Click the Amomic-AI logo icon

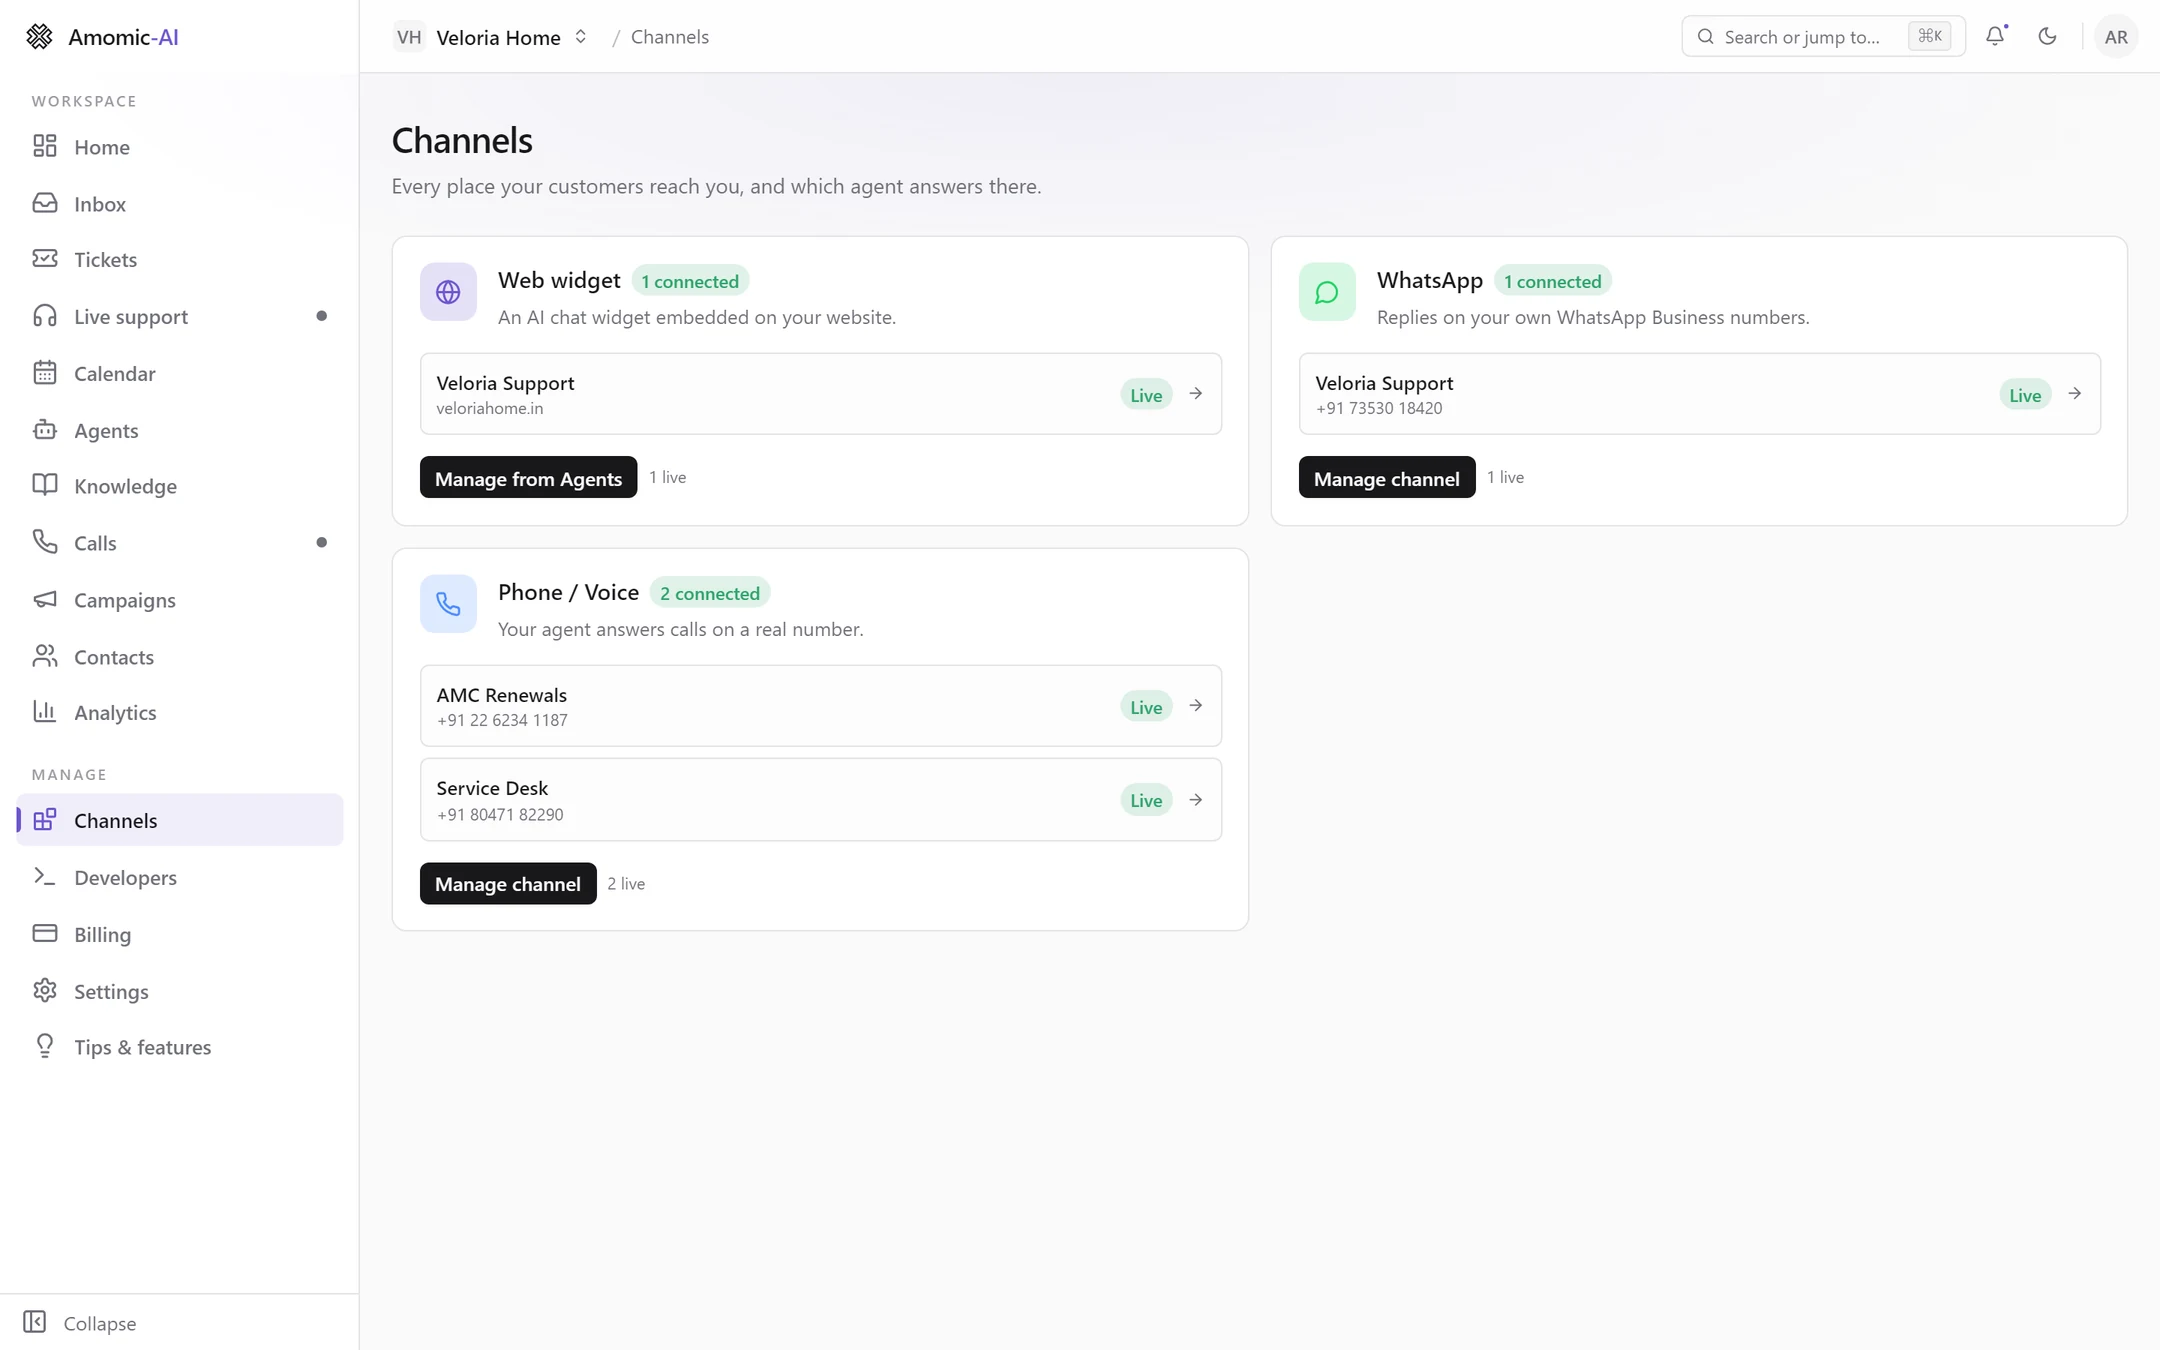tap(39, 37)
